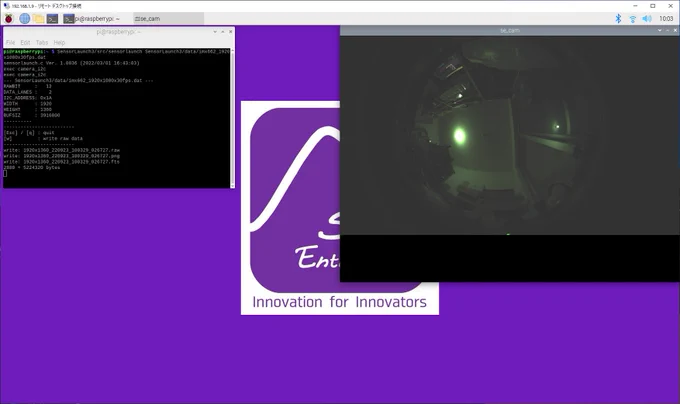
Task: Close the remote desktop connection window
Action: pyautogui.click(x=670, y=6)
